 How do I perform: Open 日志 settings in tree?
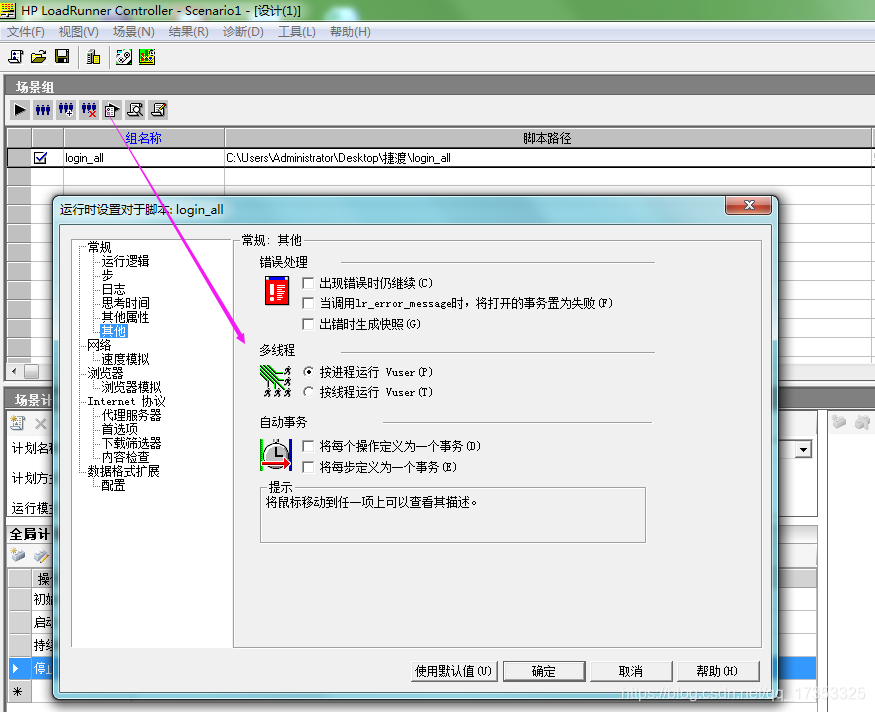(x=113, y=289)
